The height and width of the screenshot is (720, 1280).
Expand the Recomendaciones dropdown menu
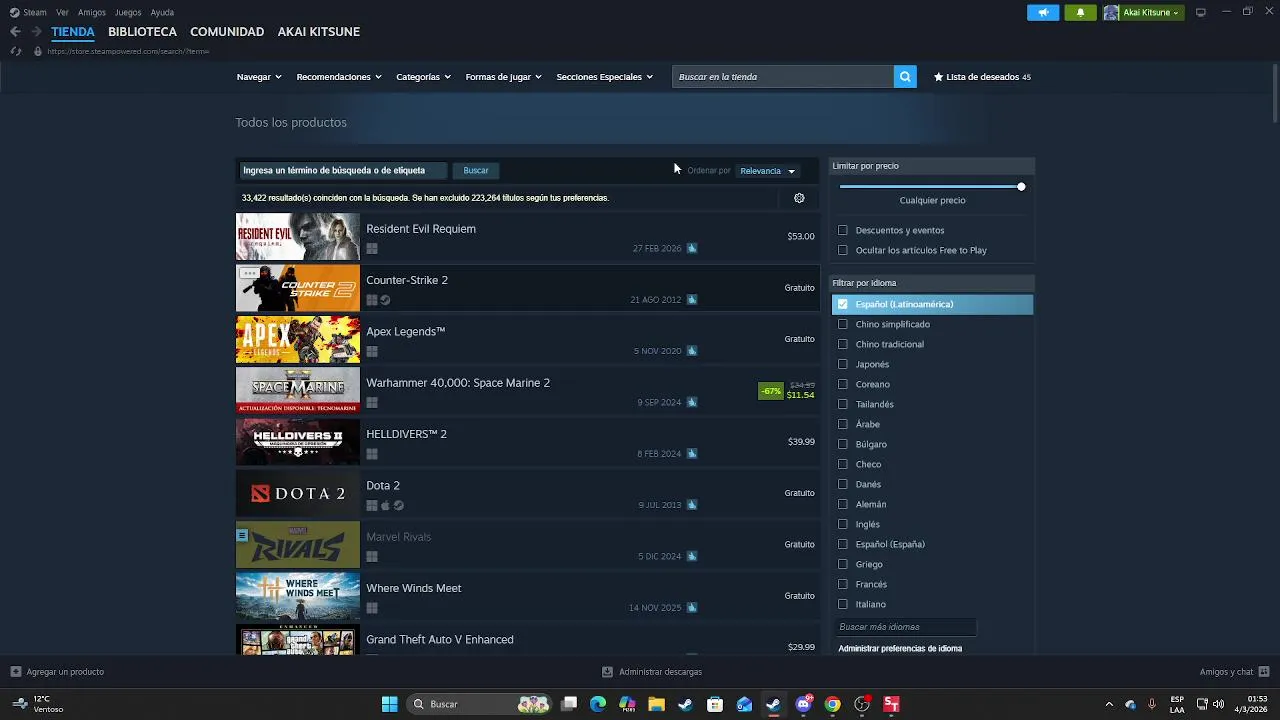click(x=339, y=77)
